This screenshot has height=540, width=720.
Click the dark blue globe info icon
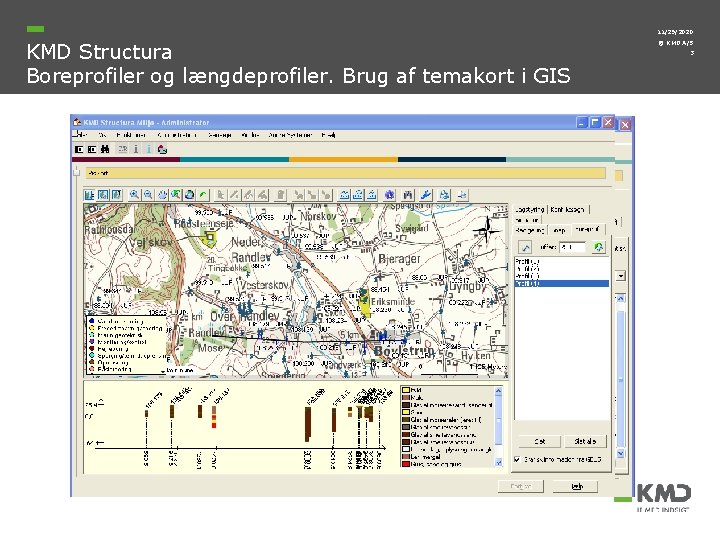click(x=389, y=195)
